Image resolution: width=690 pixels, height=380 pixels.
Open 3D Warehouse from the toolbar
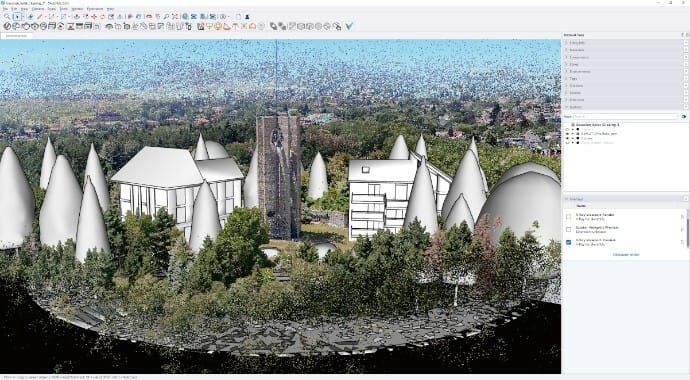point(185,17)
